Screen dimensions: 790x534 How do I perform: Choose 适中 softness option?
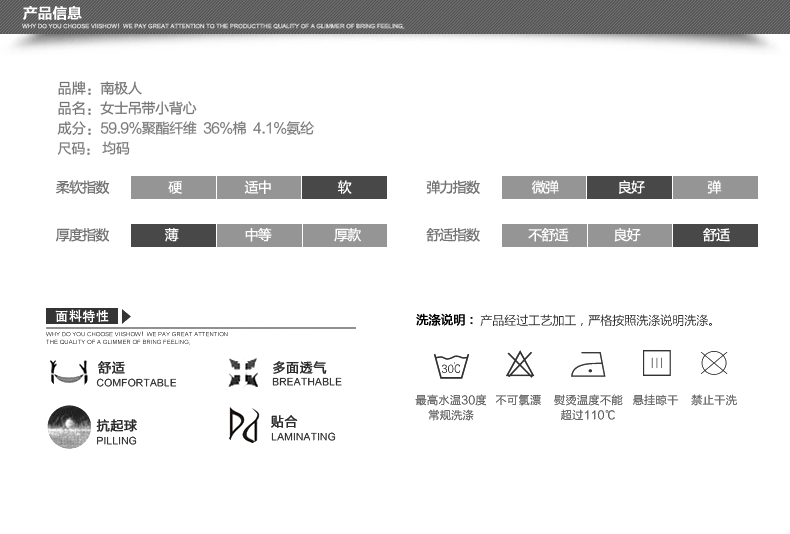point(258,188)
